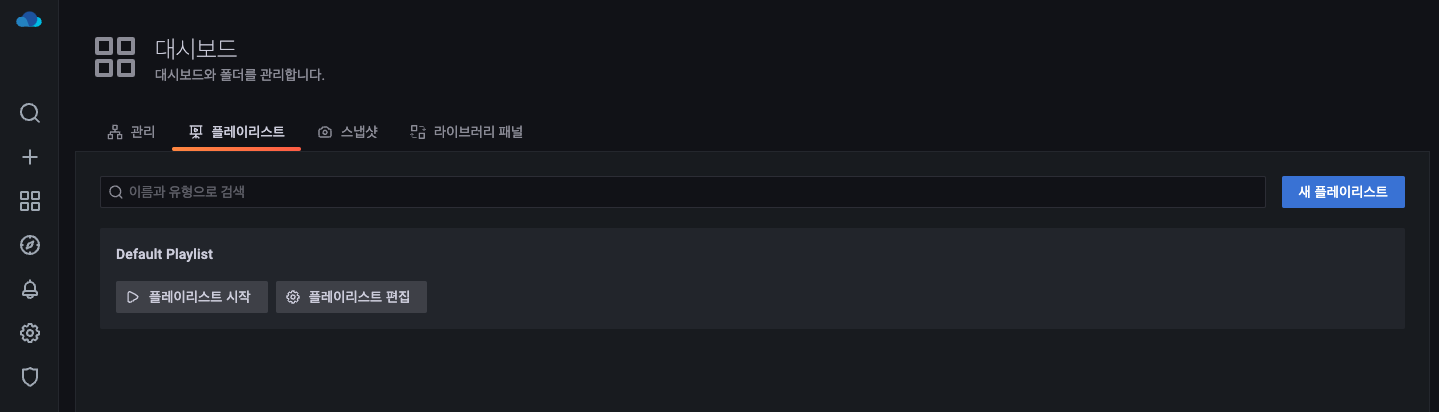Open the 라이브러리 패널 tab
This screenshot has height=412, width=1439.
click(x=467, y=132)
